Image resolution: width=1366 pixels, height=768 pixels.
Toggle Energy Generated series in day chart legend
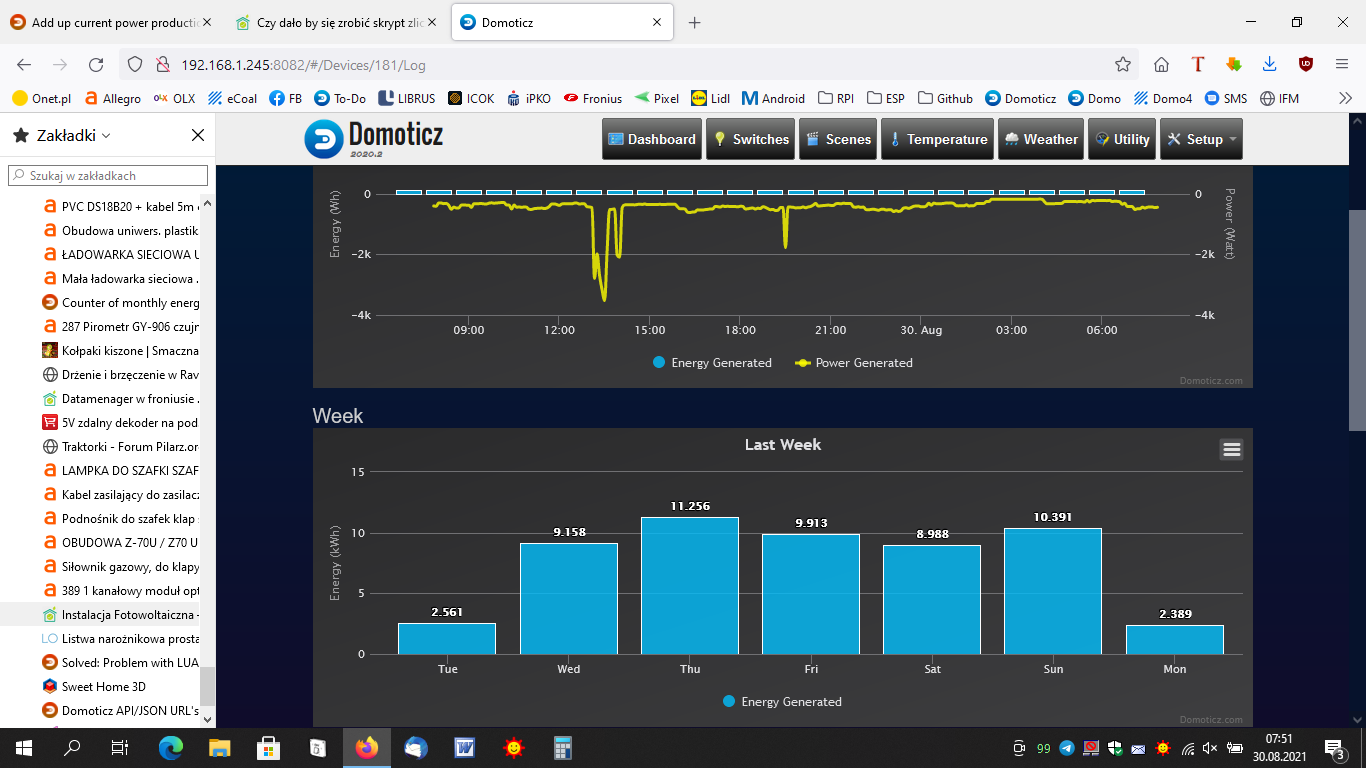coord(712,363)
